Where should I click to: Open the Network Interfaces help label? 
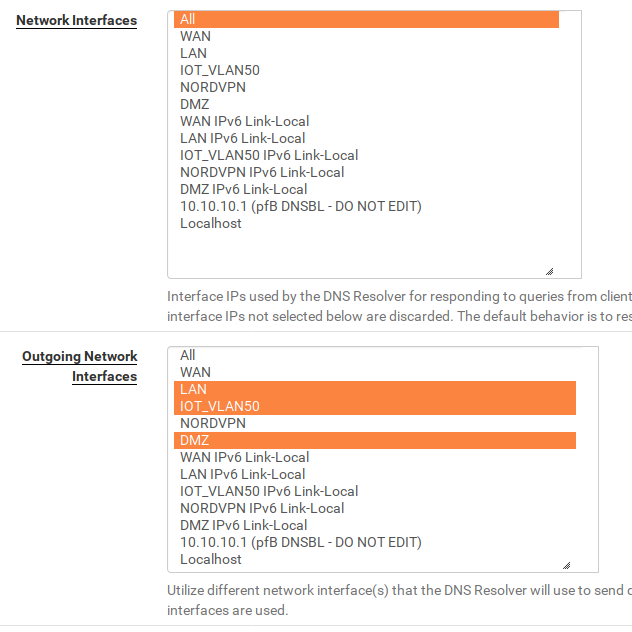(77, 20)
